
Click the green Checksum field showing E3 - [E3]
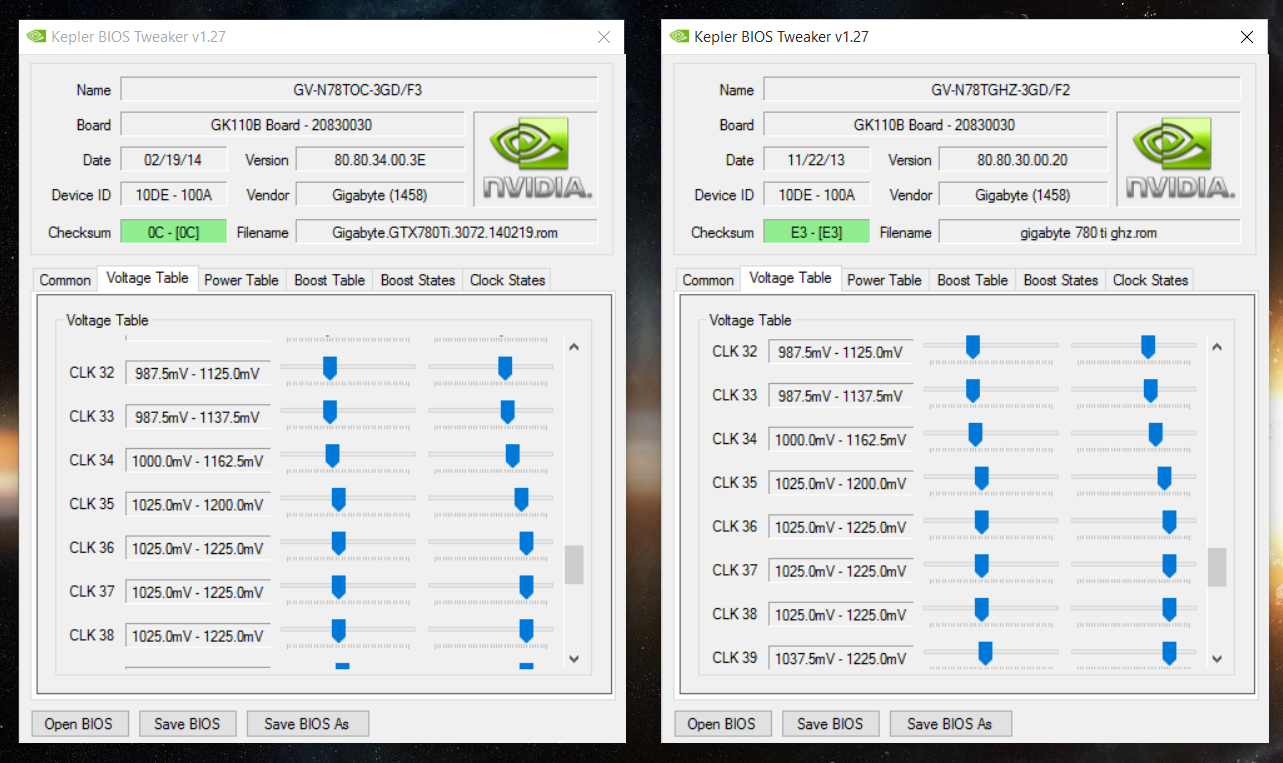click(816, 232)
